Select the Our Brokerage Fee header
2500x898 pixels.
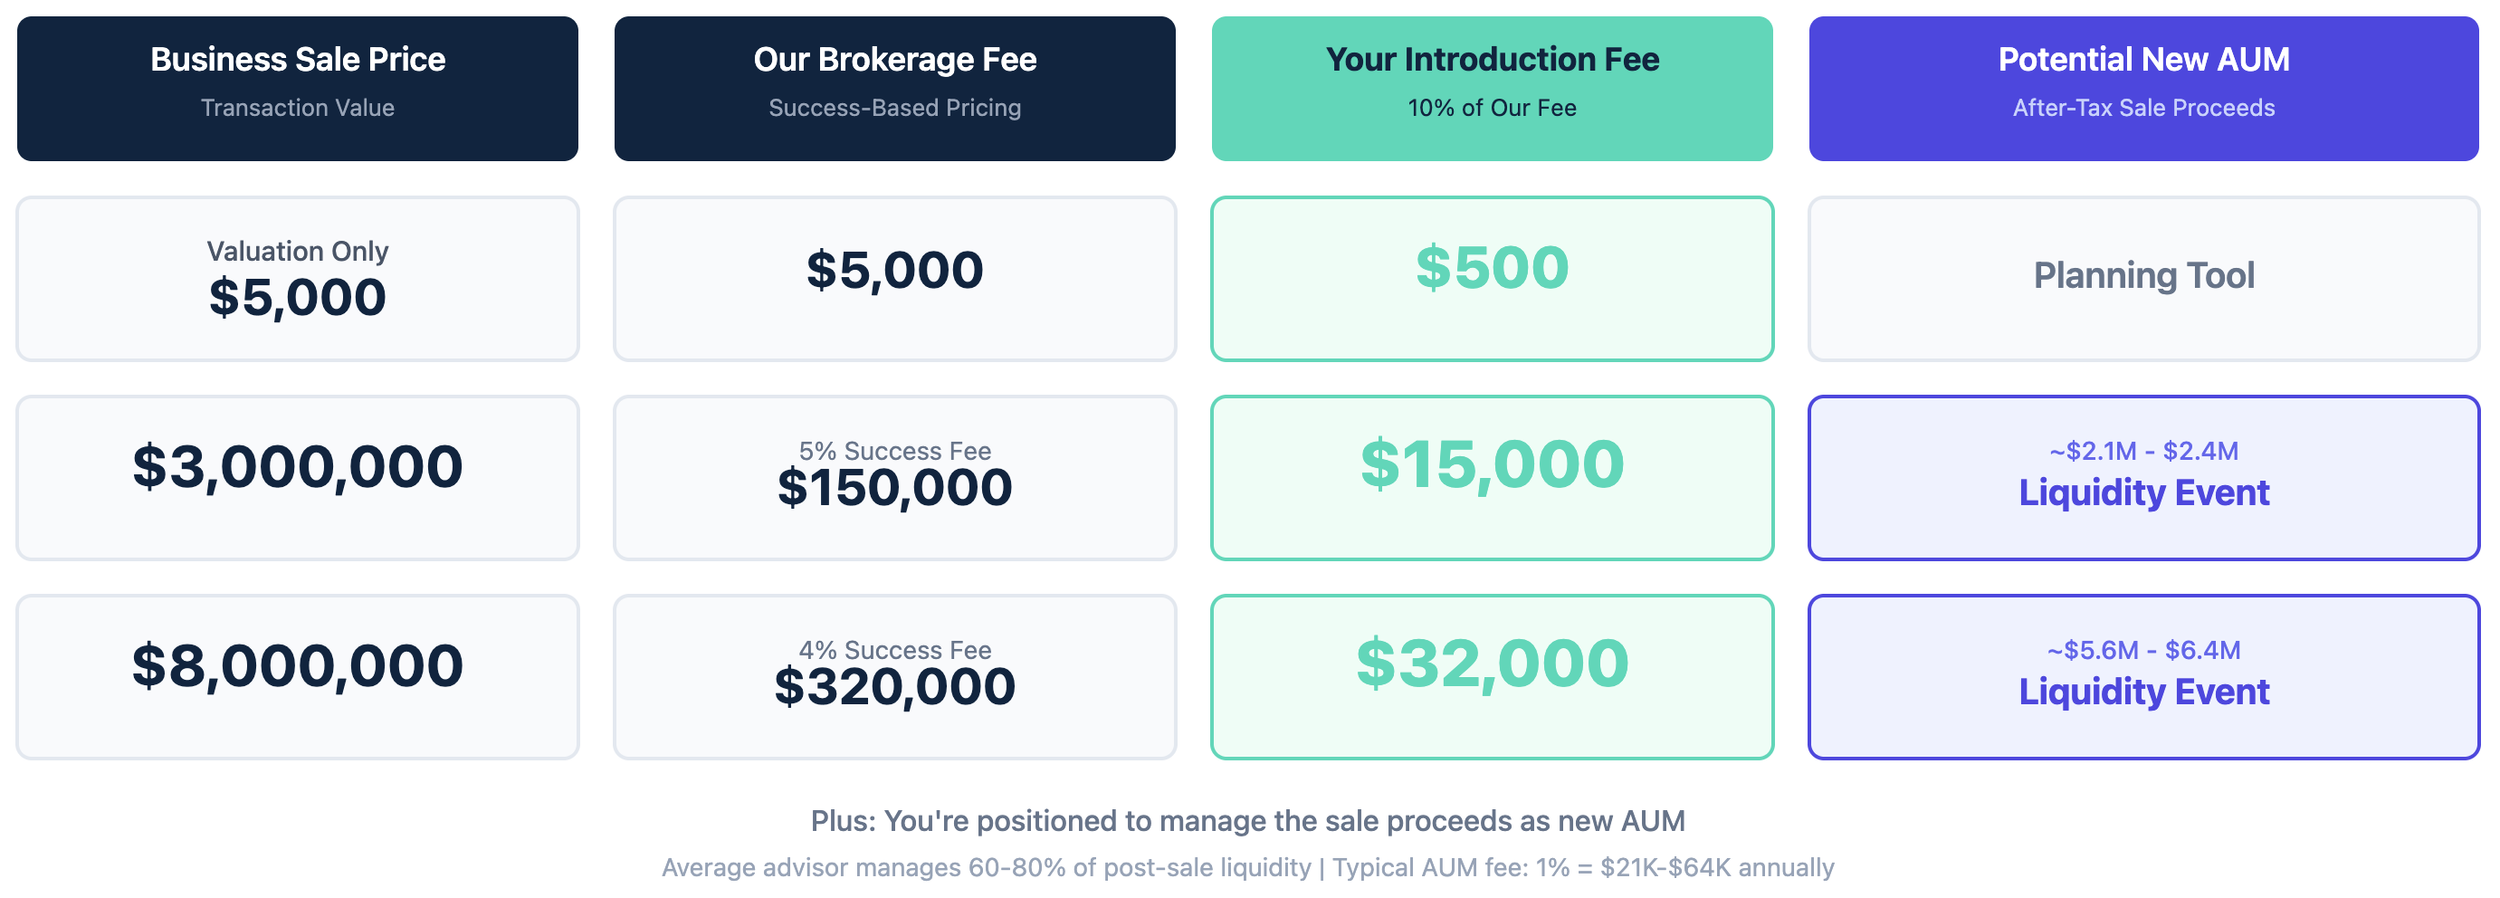895,88
